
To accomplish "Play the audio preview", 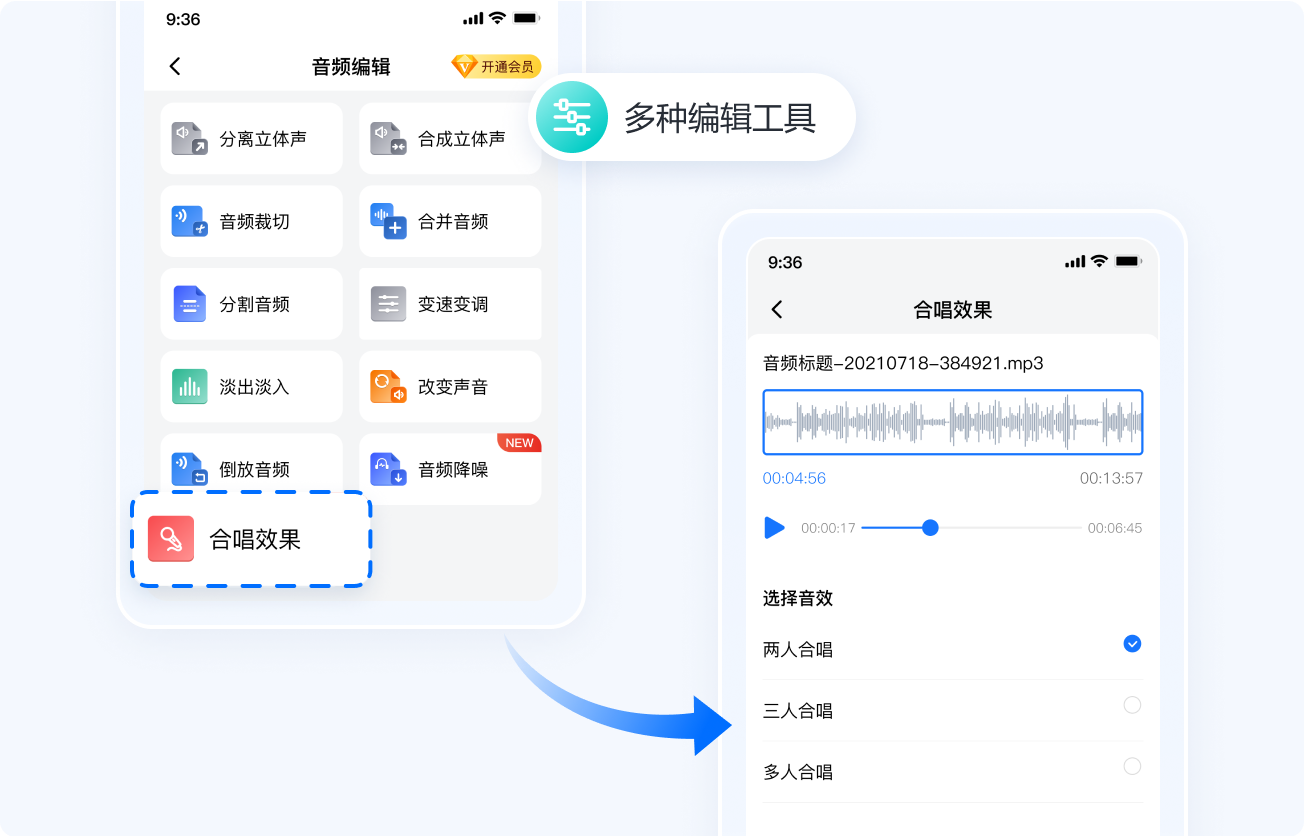I will pos(774,527).
